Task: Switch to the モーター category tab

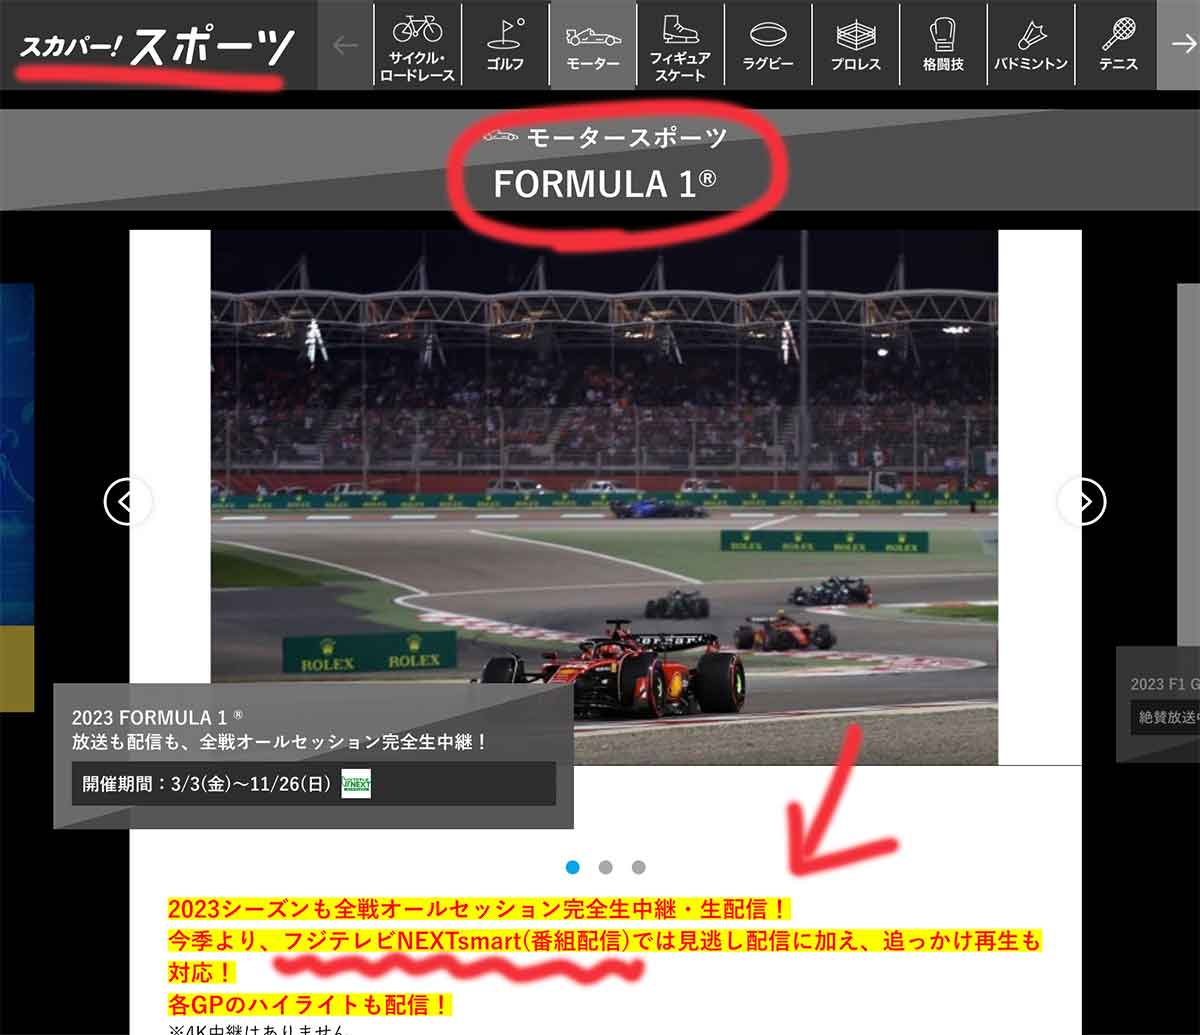Action: coord(592,45)
